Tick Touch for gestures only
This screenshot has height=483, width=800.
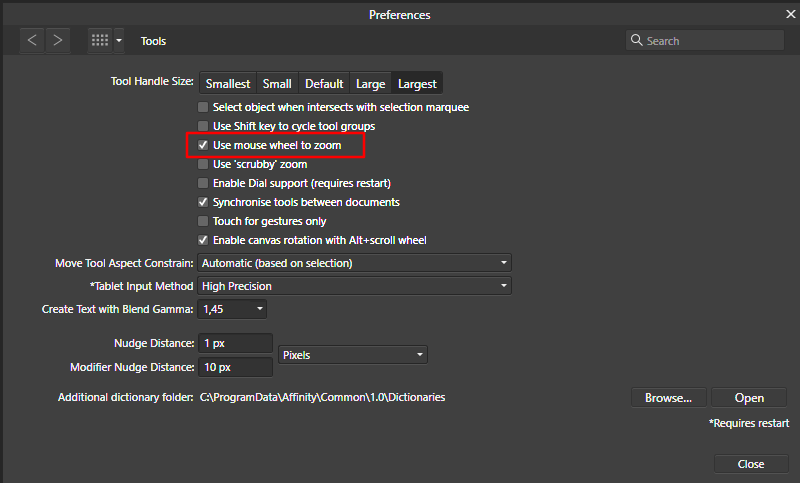click(203, 221)
